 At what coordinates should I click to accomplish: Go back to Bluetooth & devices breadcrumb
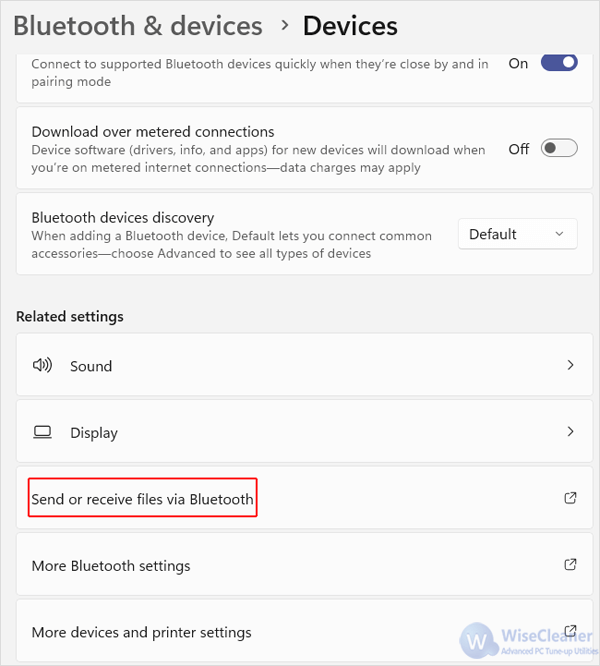click(138, 26)
